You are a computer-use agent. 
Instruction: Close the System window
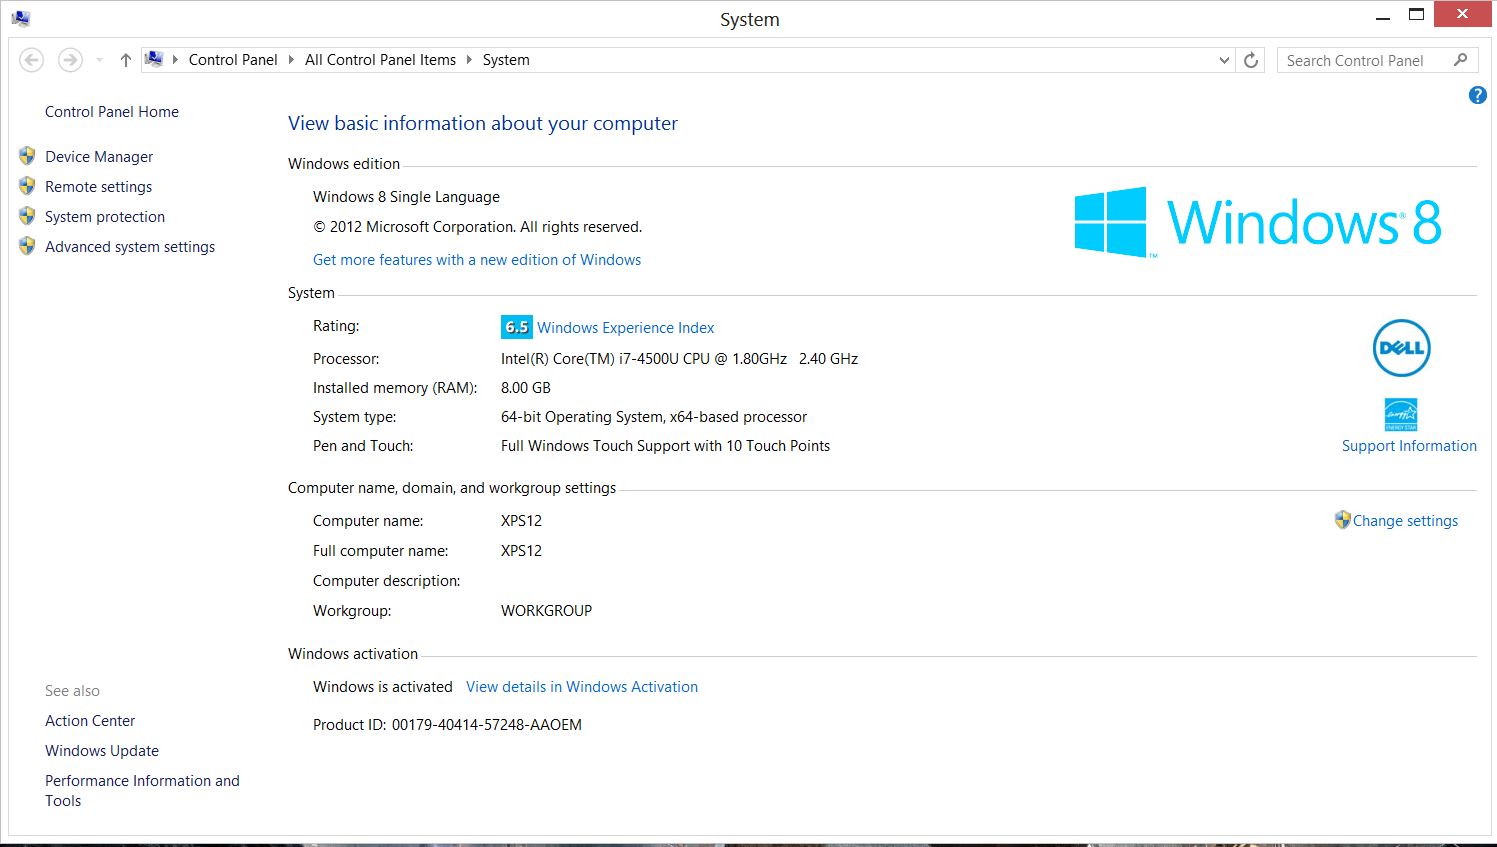coord(1462,14)
